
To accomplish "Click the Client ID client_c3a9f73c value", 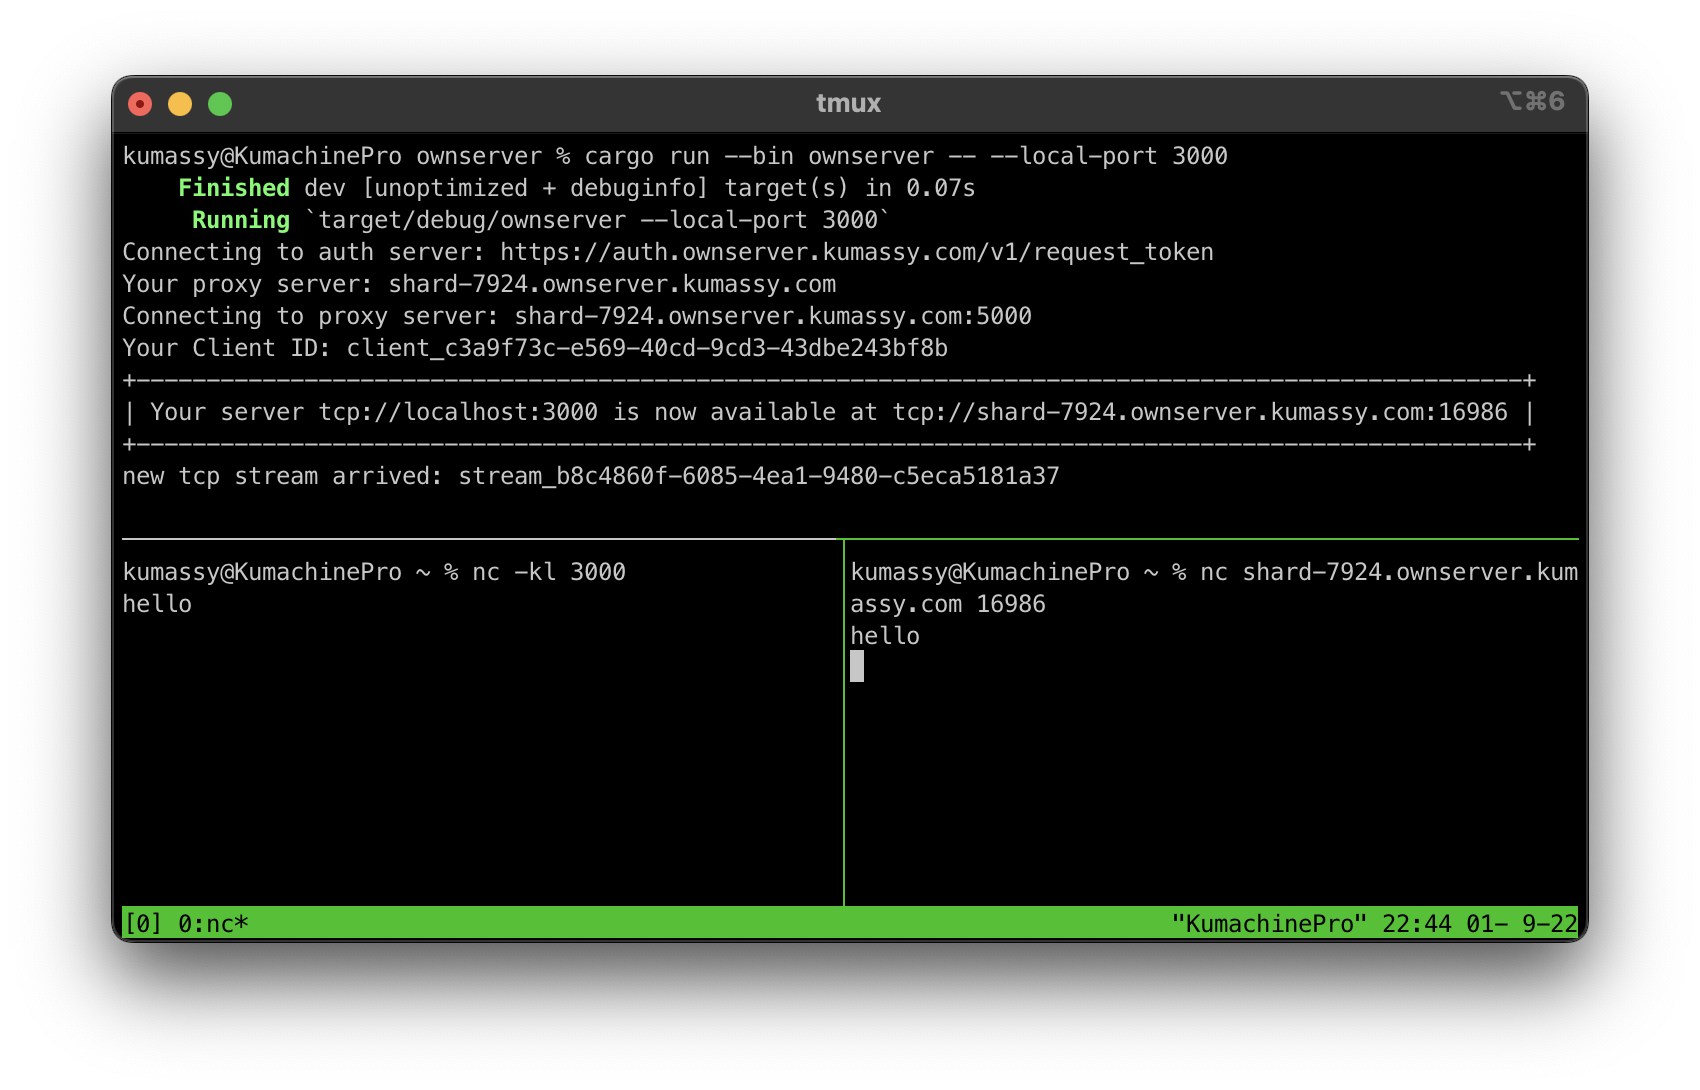I will (647, 348).
